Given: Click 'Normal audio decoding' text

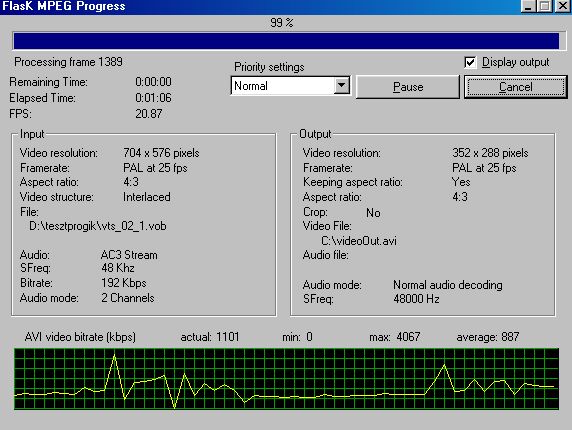Looking at the screenshot, I should tap(448, 285).
